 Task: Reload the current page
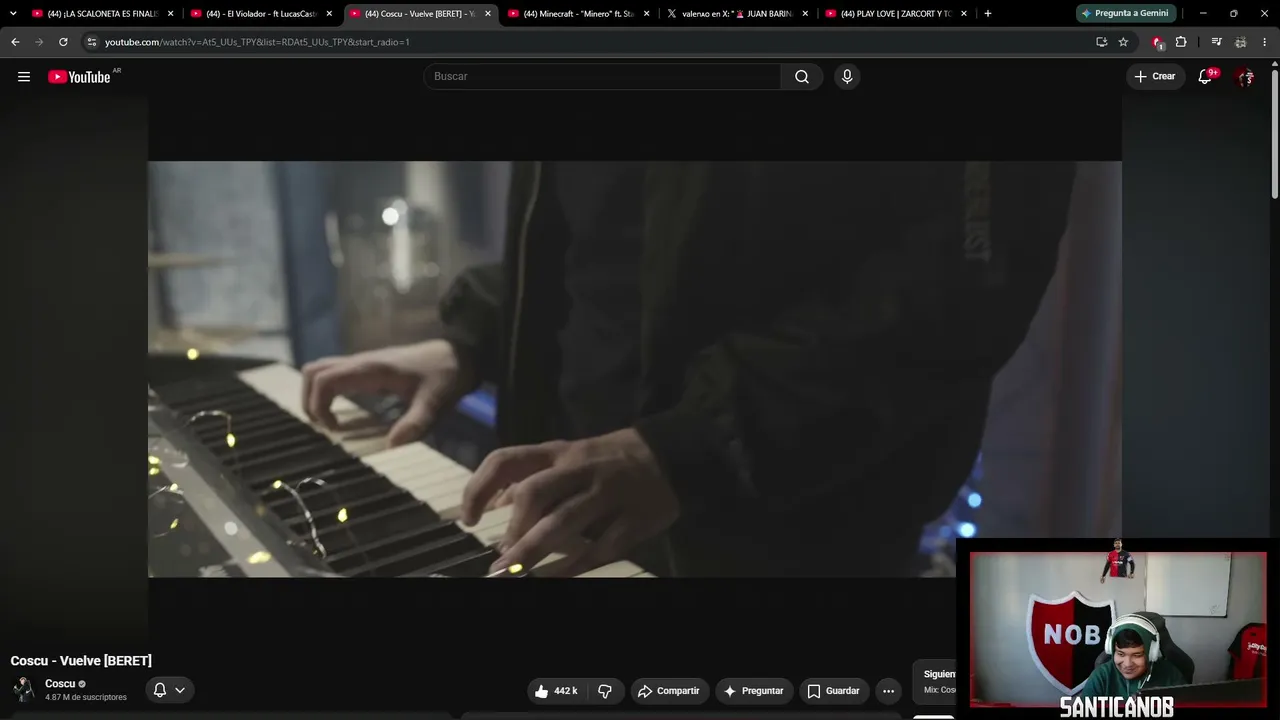[x=63, y=42]
